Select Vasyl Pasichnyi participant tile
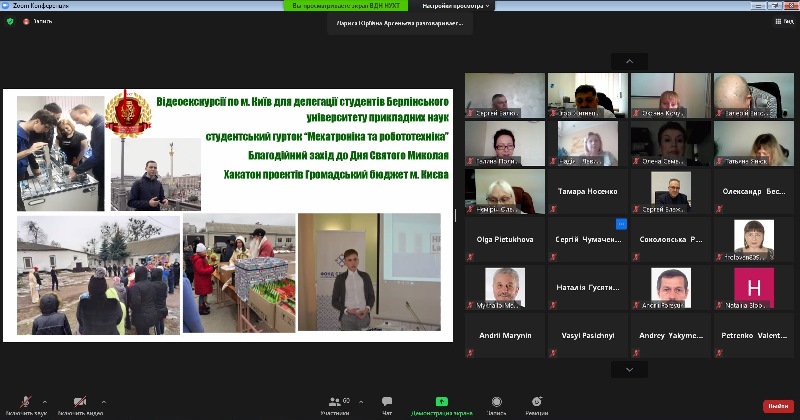The image size is (800, 420). click(588, 335)
